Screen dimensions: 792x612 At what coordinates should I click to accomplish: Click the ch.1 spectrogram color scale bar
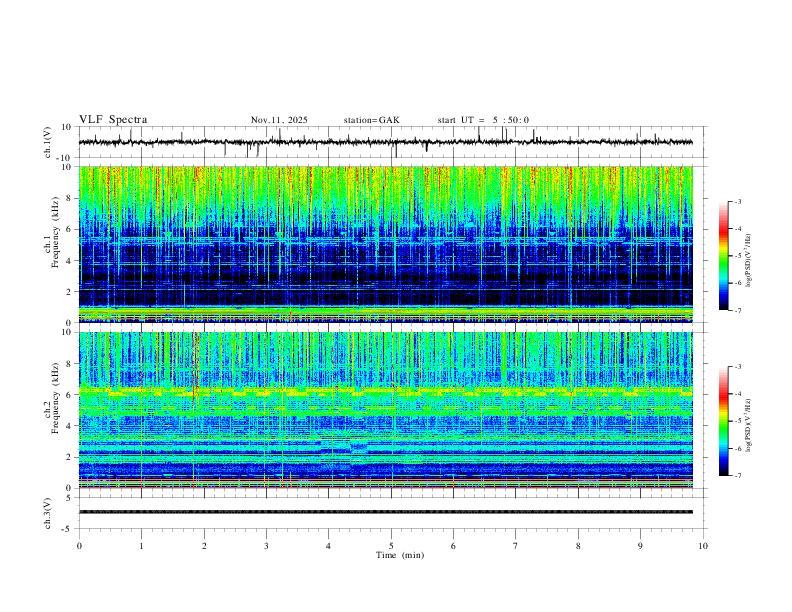point(723,256)
